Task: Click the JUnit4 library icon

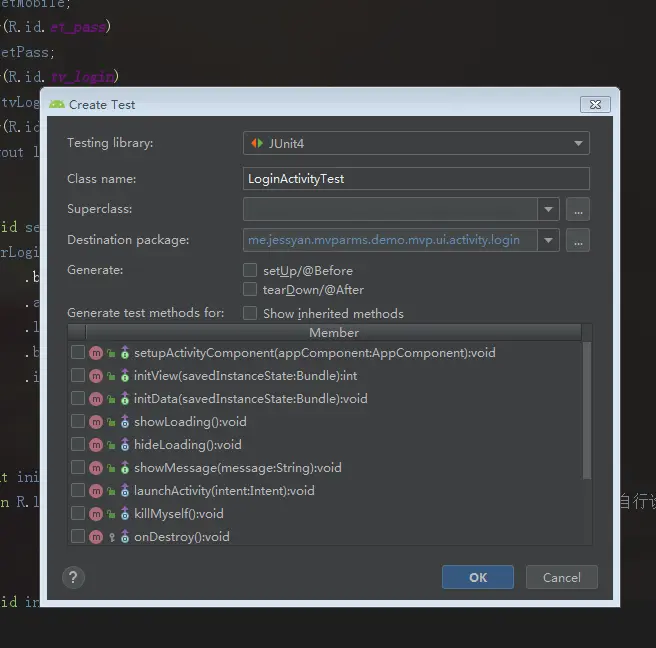Action: click(257, 143)
